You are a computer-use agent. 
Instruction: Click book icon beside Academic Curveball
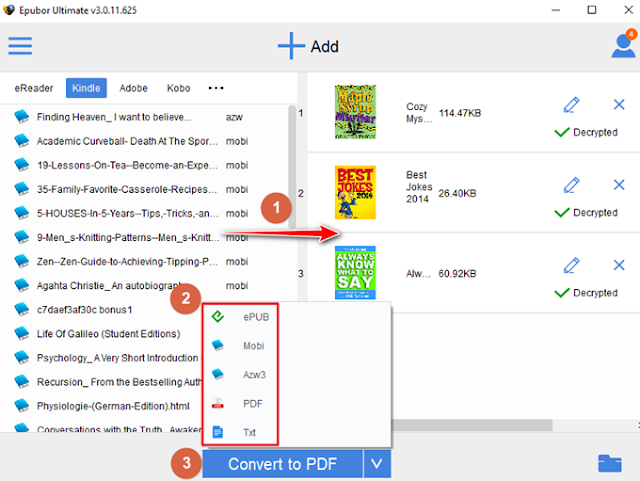22,141
